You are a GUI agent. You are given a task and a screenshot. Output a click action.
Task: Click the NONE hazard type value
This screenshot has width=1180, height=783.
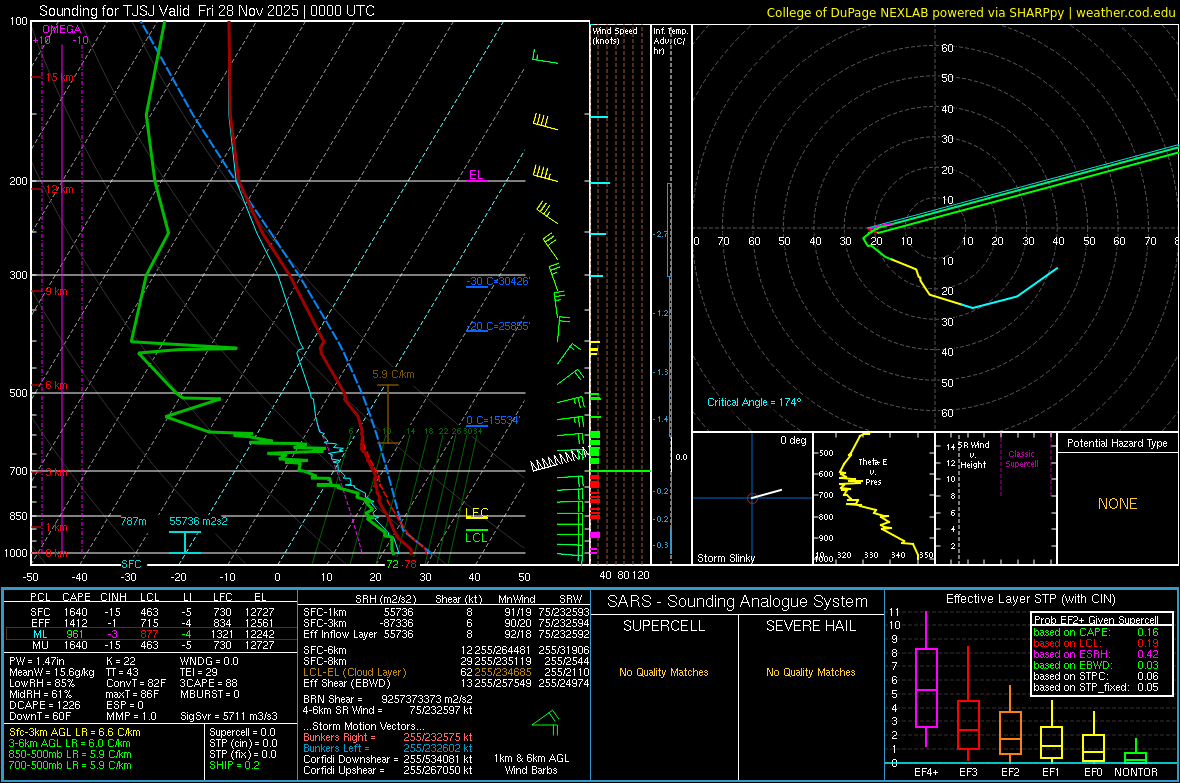click(x=1117, y=504)
